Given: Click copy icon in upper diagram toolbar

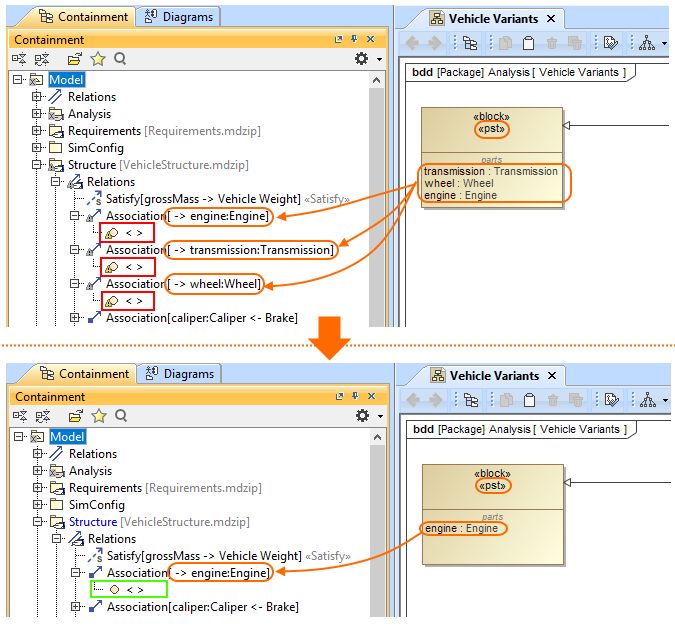Looking at the screenshot, I should point(506,43).
